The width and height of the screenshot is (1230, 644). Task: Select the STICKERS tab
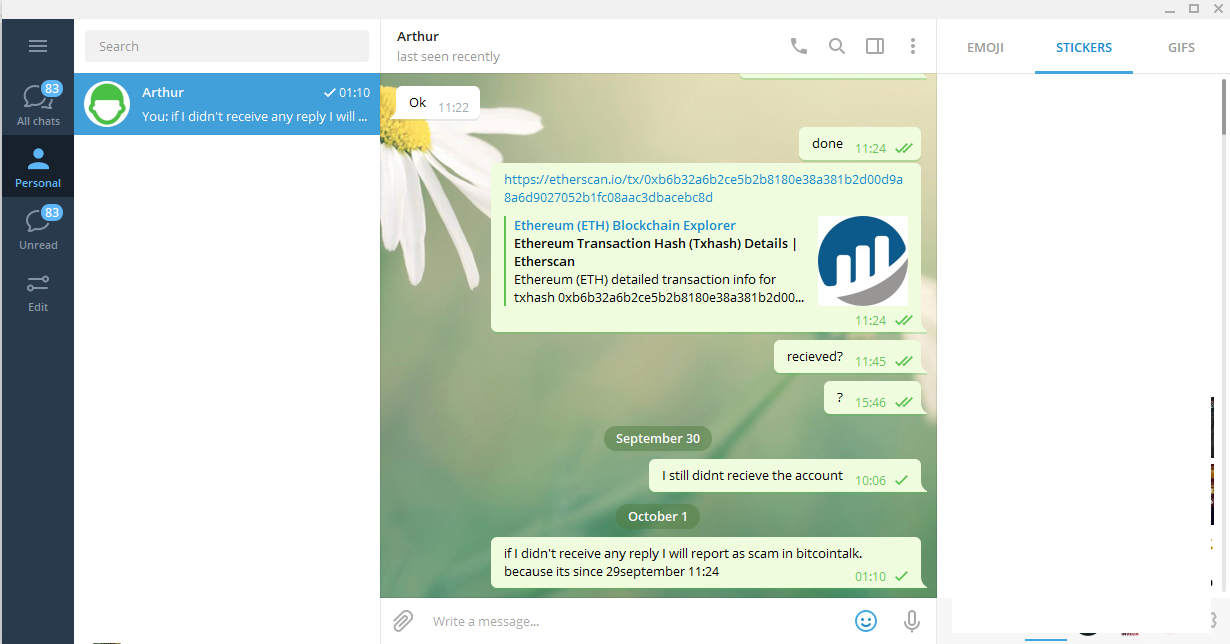[1084, 47]
